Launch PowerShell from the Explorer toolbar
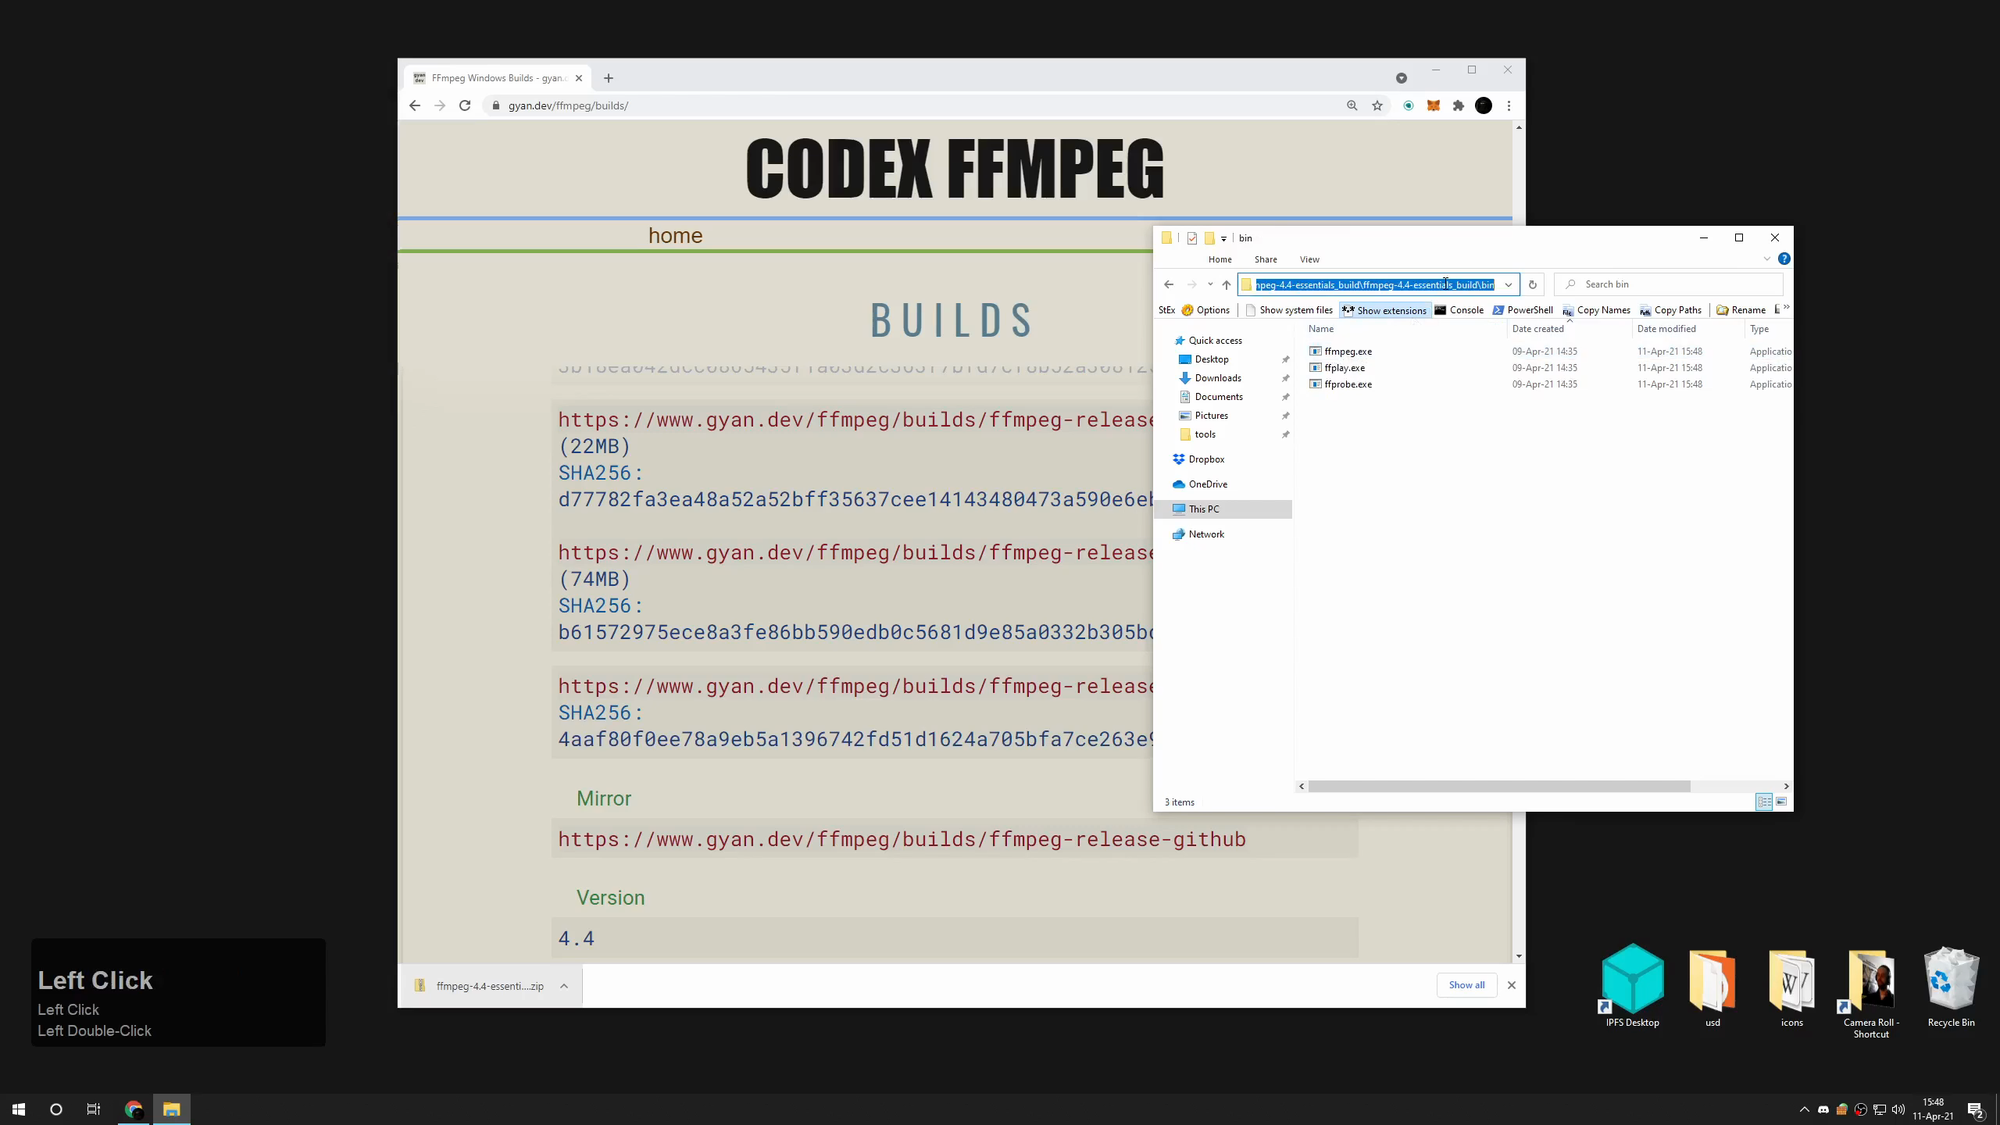2000x1125 pixels. [1522, 310]
